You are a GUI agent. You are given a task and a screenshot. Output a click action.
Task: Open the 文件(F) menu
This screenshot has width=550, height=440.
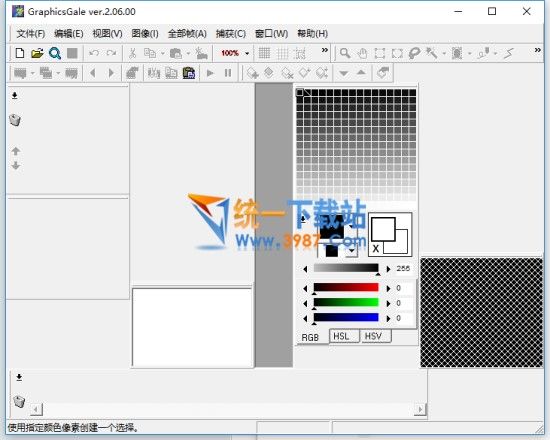[31, 34]
